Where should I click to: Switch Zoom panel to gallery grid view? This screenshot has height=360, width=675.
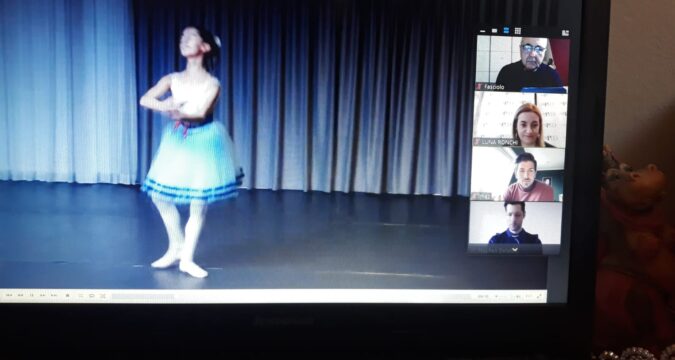click(518, 31)
